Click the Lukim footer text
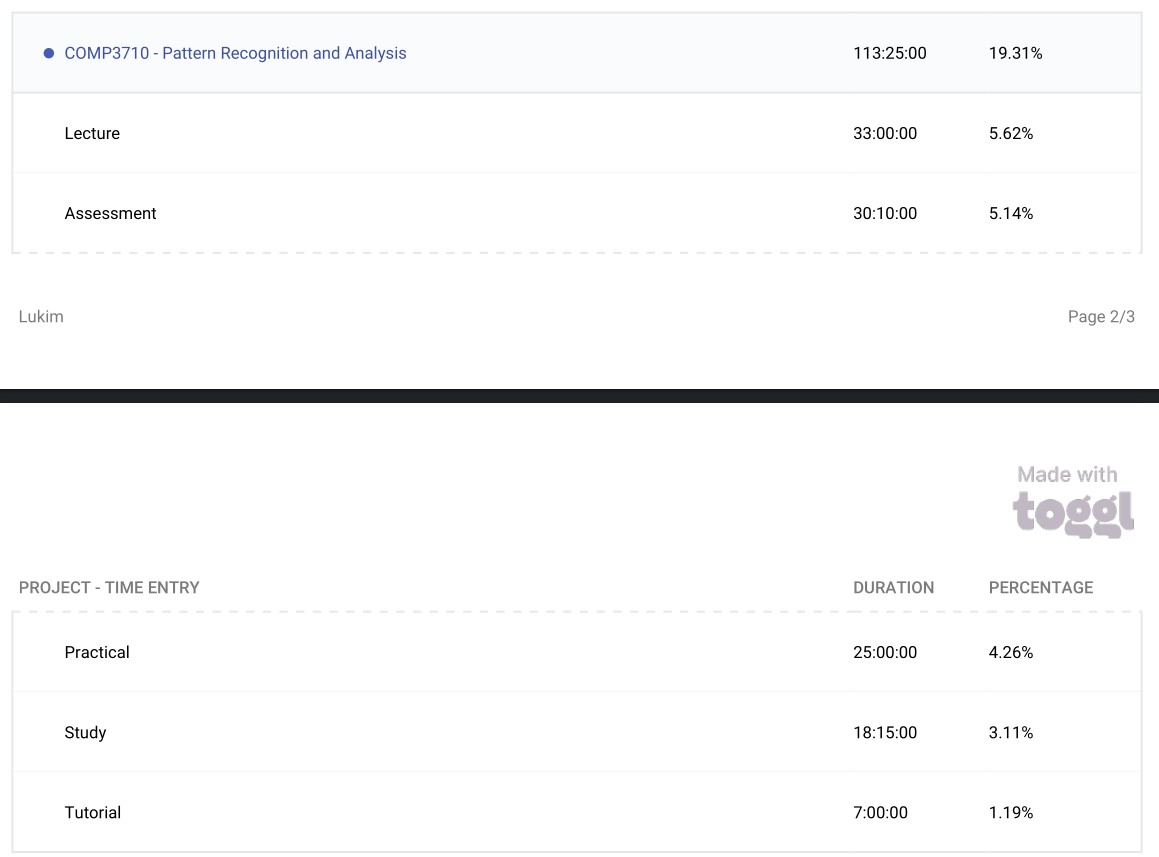Image resolution: width=1159 pixels, height=857 pixels. pyautogui.click(x=41, y=317)
